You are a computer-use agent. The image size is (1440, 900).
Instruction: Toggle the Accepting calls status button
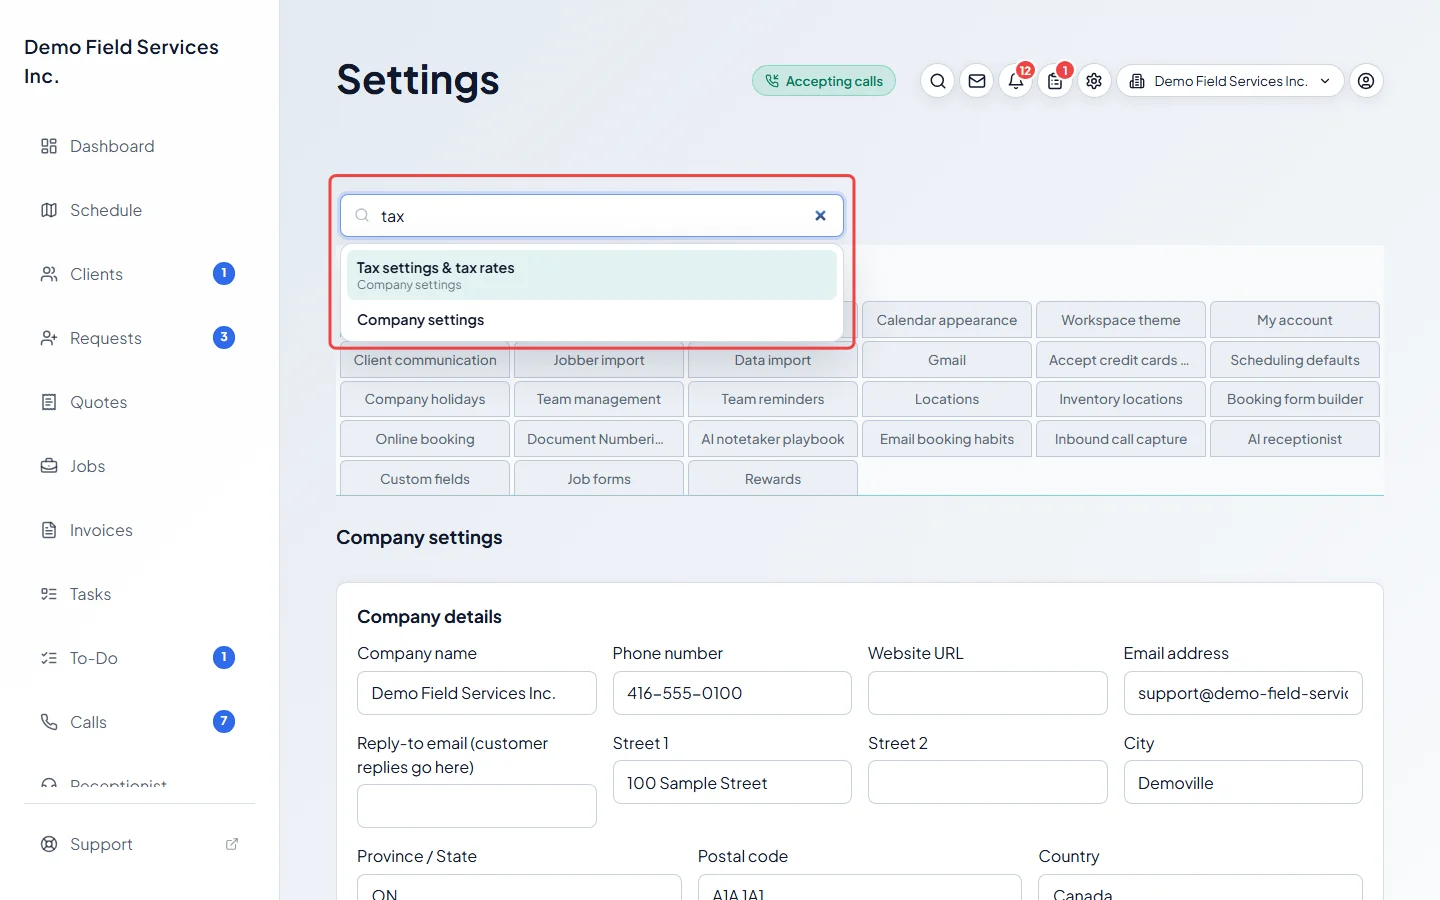(x=824, y=81)
